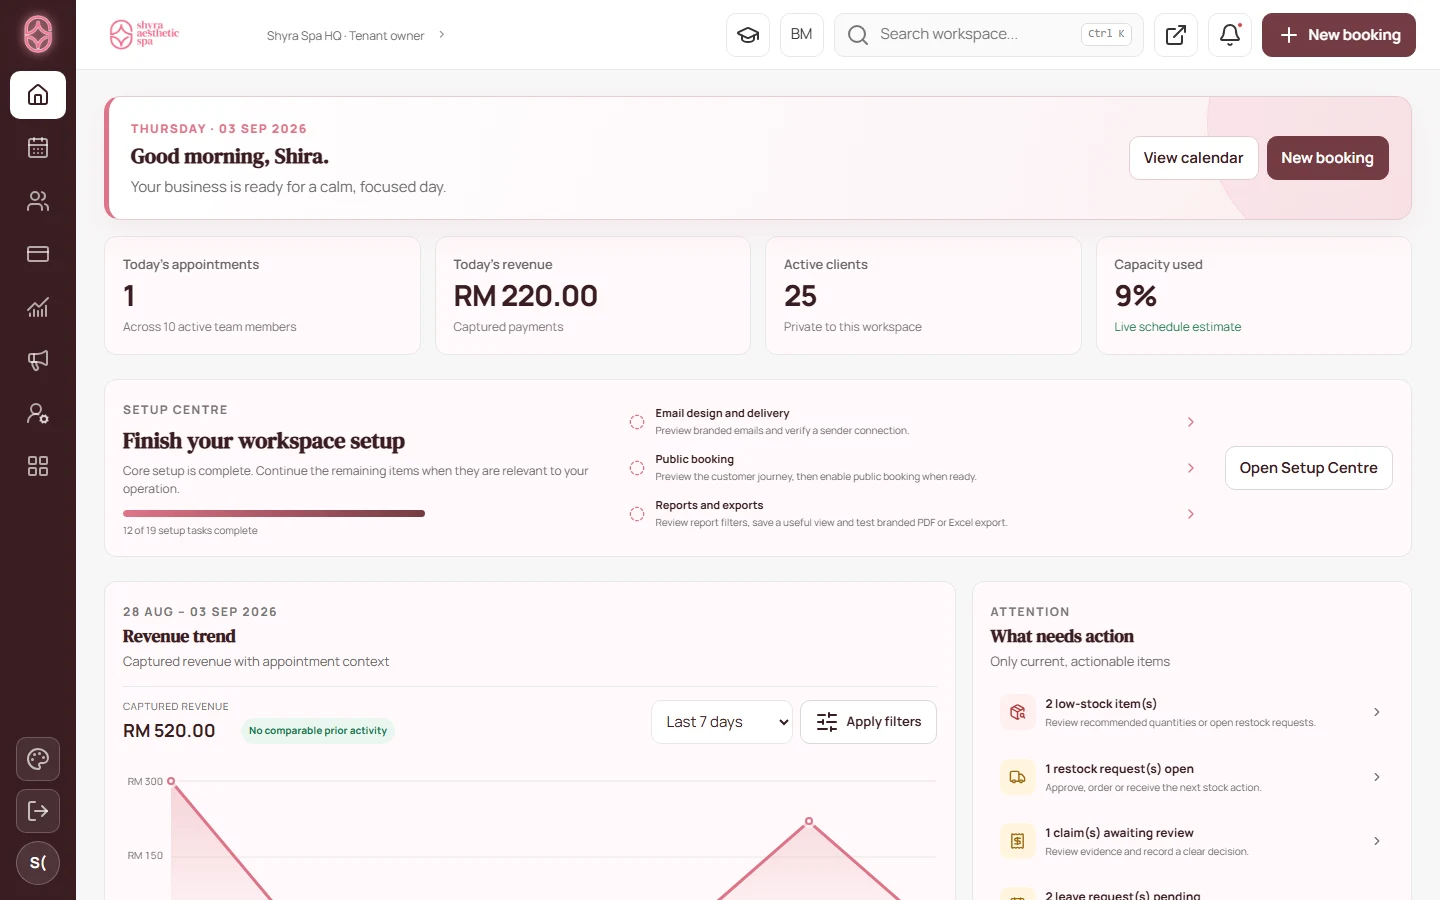Image resolution: width=1440 pixels, height=900 pixels.
Task: Open Today's appointments card
Action: tap(262, 295)
